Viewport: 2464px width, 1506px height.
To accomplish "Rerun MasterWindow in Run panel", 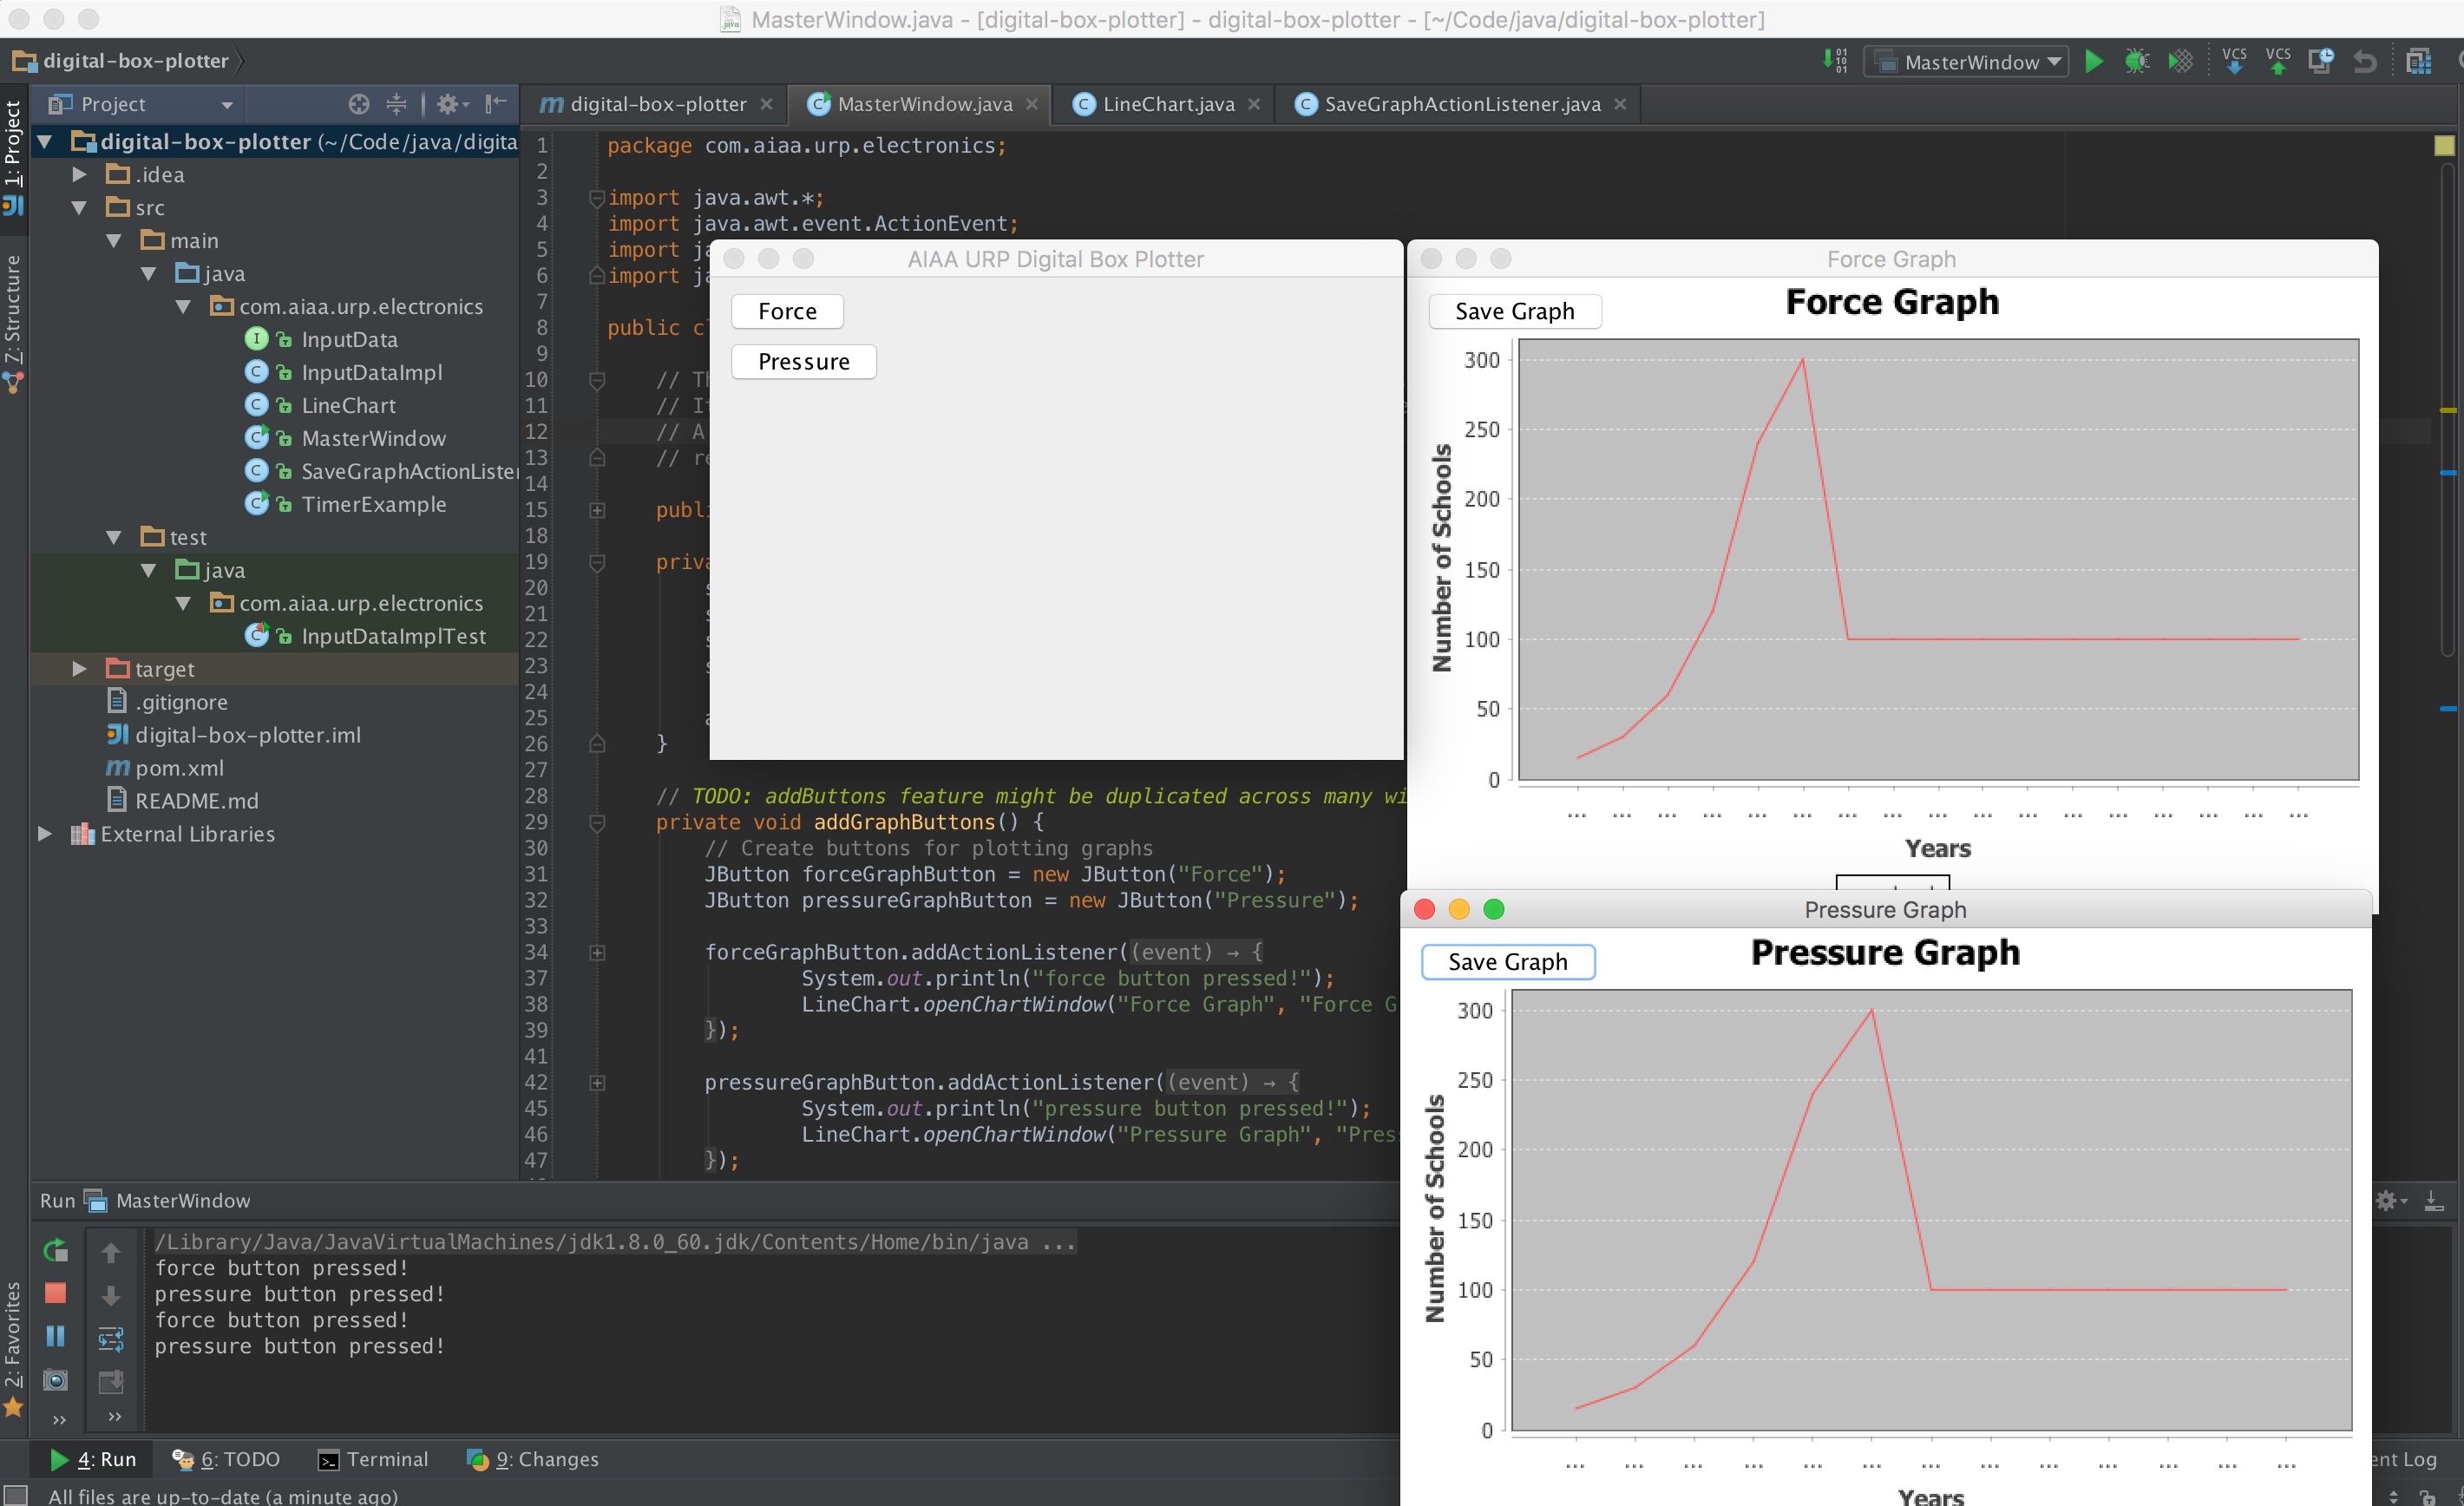I will pyautogui.click(x=56, y=1250).
